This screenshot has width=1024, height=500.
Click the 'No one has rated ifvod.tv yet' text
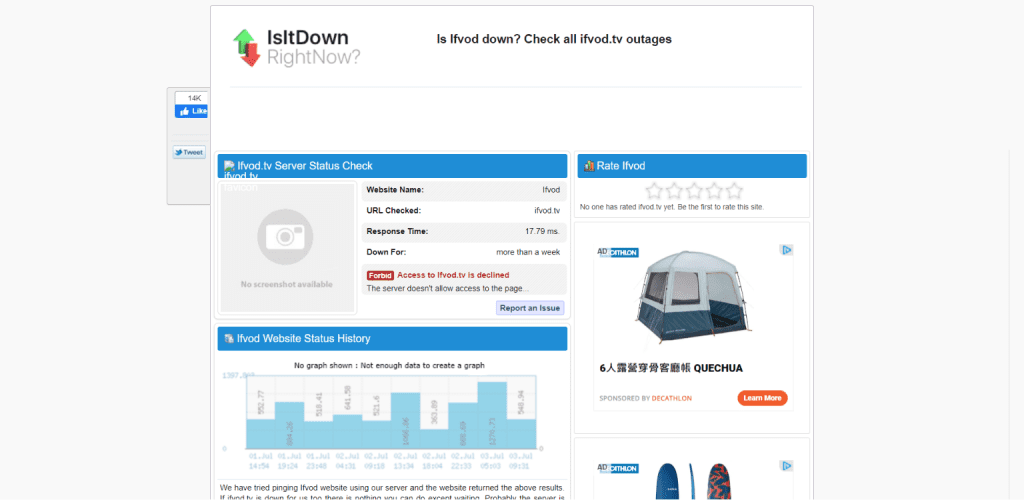coord(671,207)
